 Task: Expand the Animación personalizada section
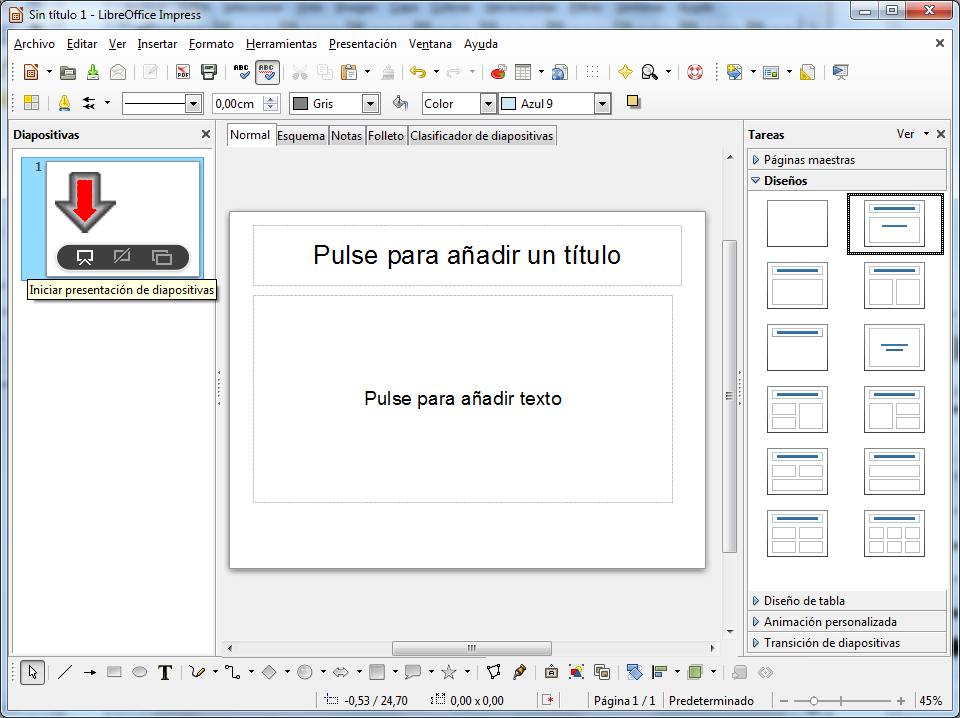(847, 621)
